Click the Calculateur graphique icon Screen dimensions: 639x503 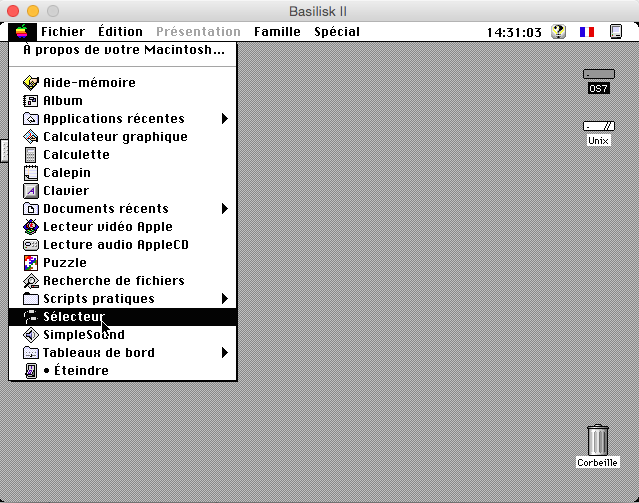(31, 137)
